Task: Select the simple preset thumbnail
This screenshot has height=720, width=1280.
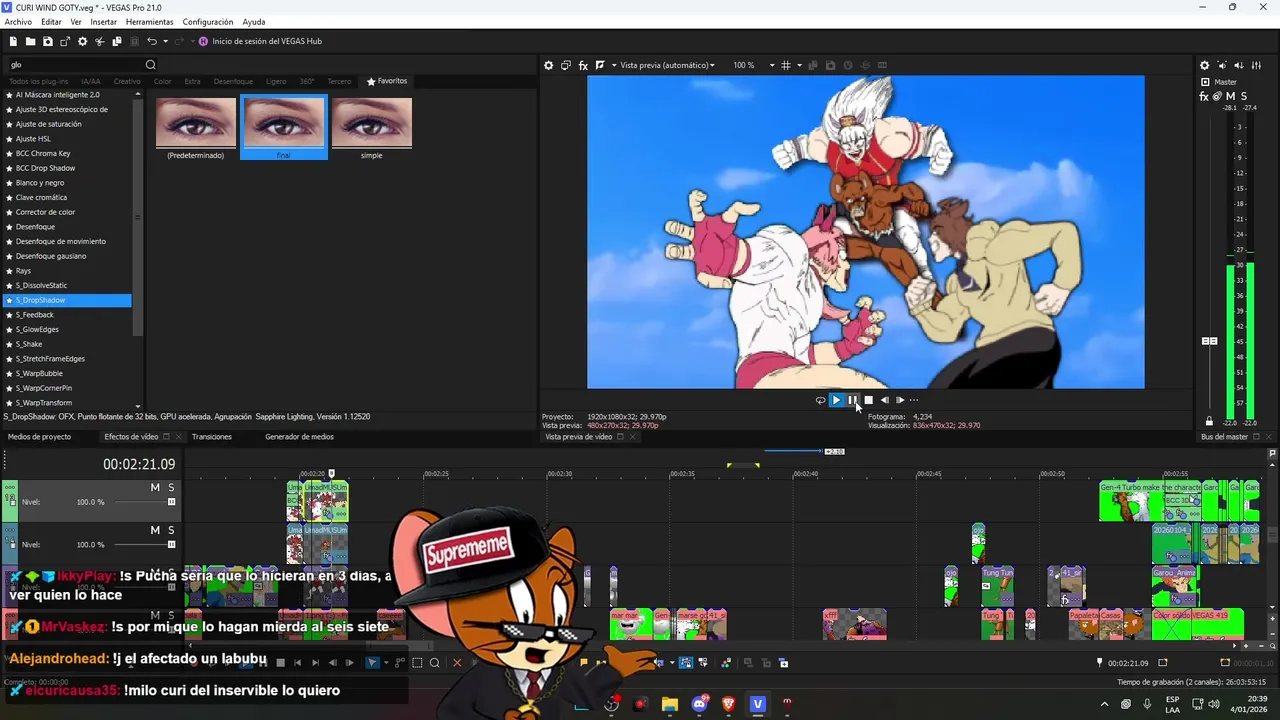Action: [371, 128]
